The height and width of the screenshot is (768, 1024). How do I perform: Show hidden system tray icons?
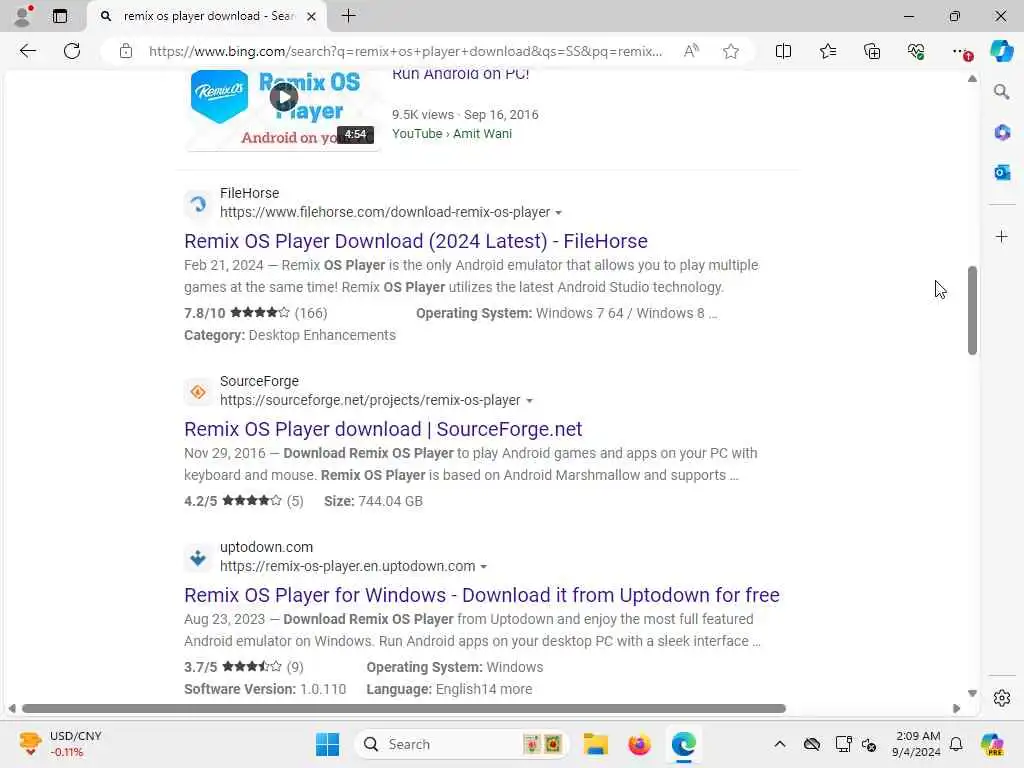780,744
